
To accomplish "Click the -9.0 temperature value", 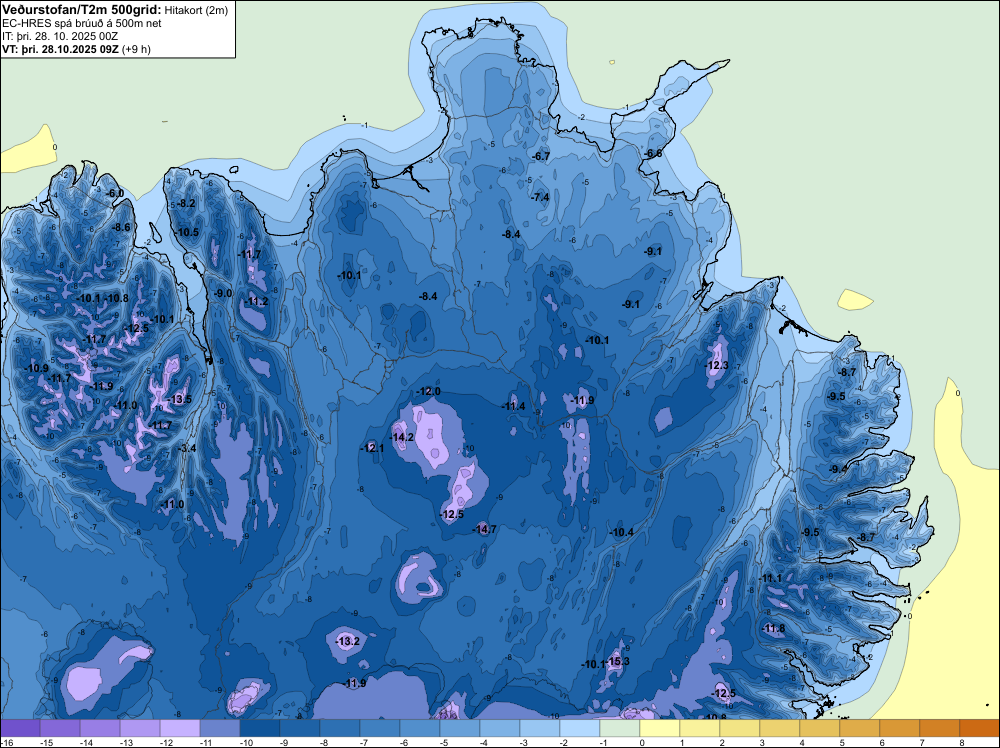I will (223, 293).
